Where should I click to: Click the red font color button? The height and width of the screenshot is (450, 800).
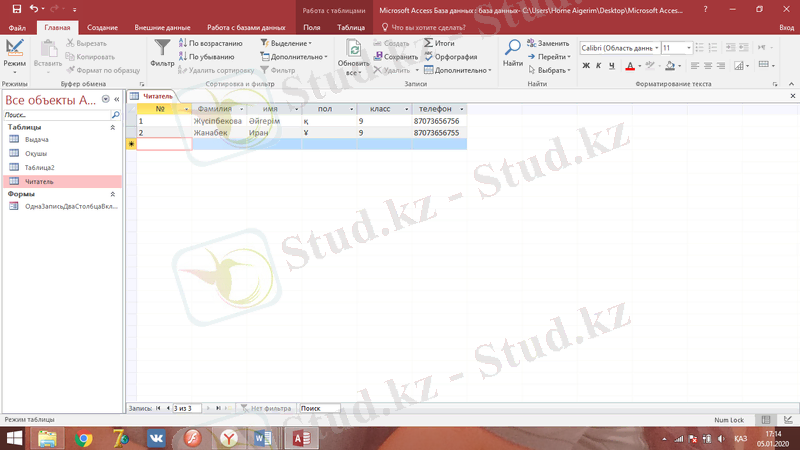coord(630,66)
